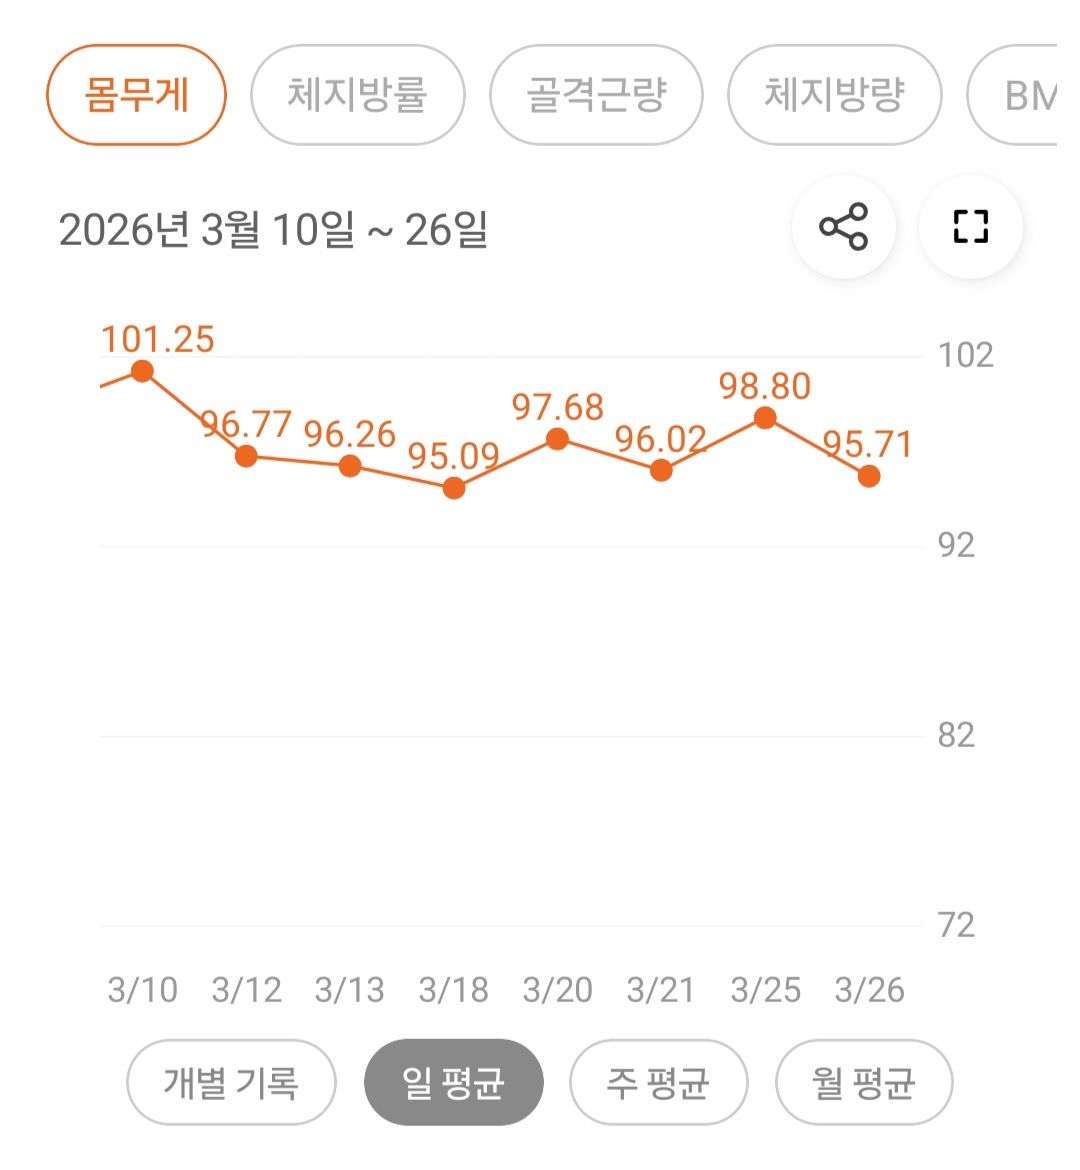Open the fullscreen chart view
The width and height of the screenshot is (1080, 1170).
click(970, 227)
